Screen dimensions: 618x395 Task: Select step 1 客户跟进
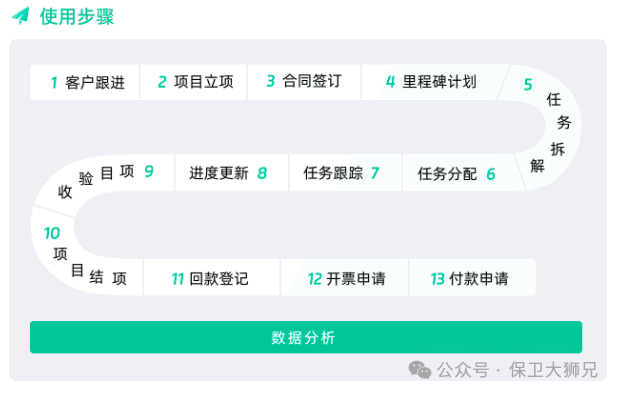84,82
